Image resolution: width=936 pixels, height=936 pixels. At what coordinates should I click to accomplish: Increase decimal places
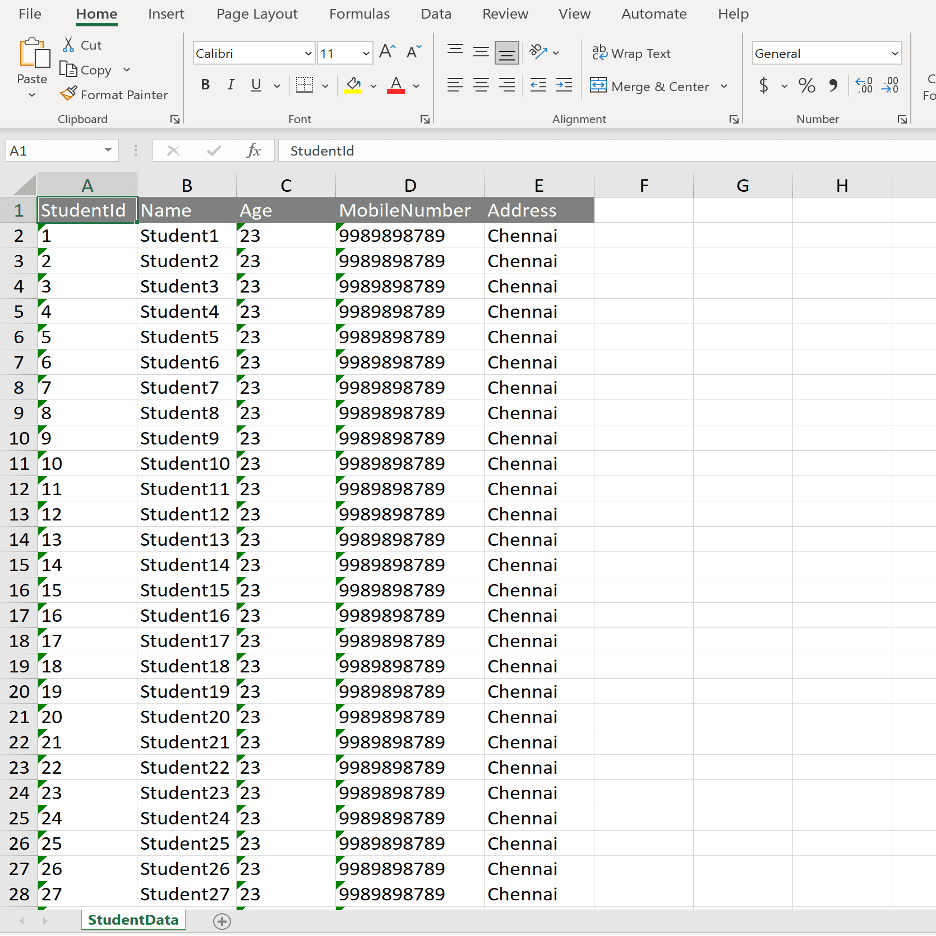(x=864, y=85)
